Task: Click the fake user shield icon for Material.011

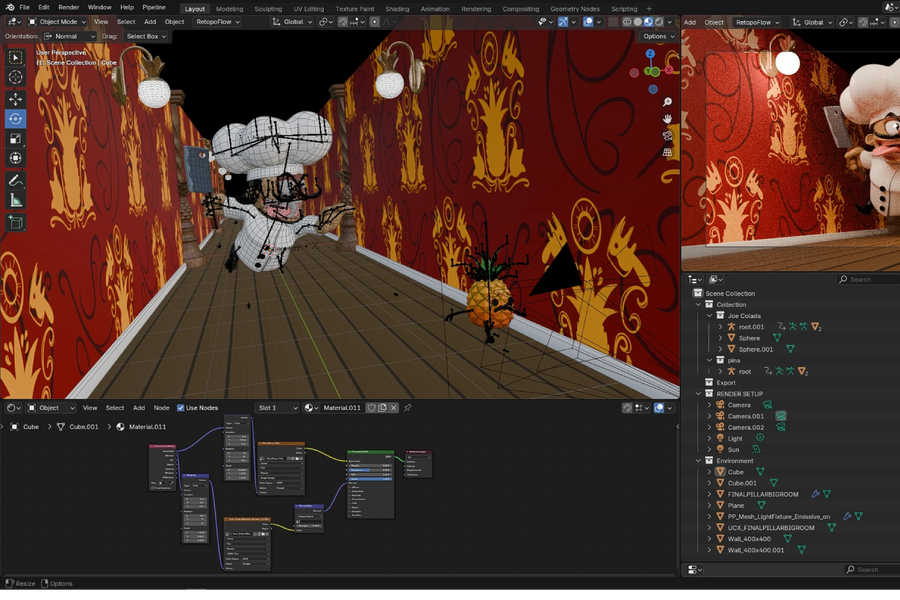Action: [371, 408]
